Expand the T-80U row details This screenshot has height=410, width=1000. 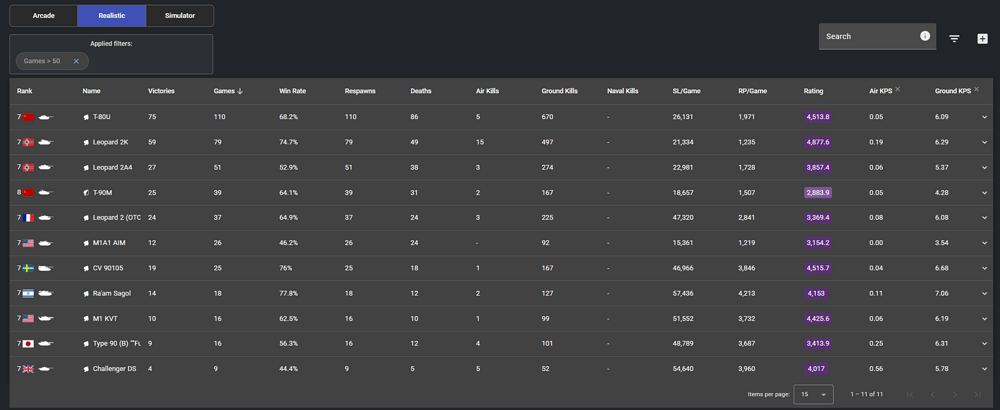(985, 117)
